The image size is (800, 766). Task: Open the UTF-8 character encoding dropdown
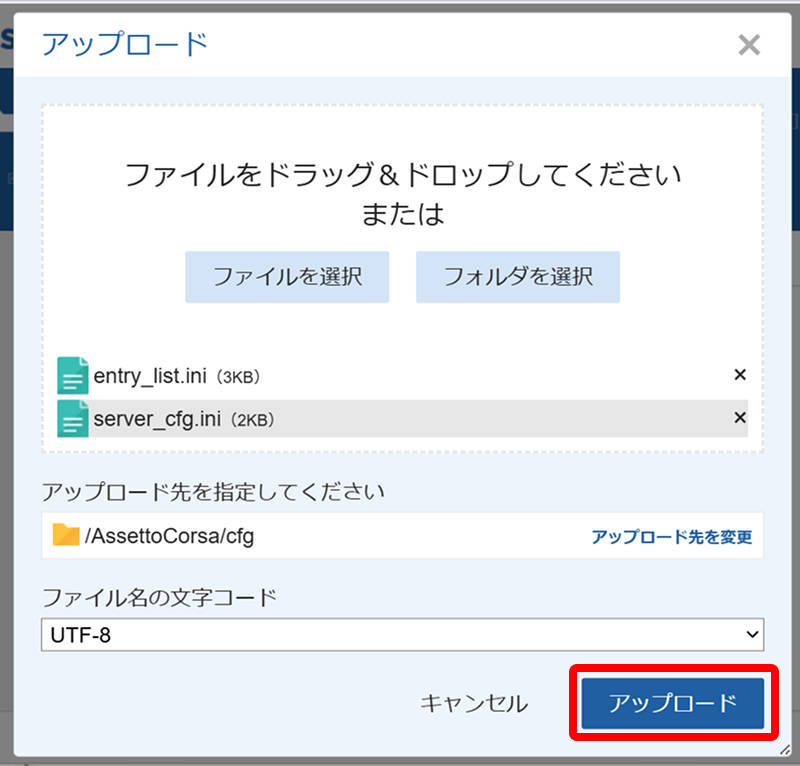400,634
